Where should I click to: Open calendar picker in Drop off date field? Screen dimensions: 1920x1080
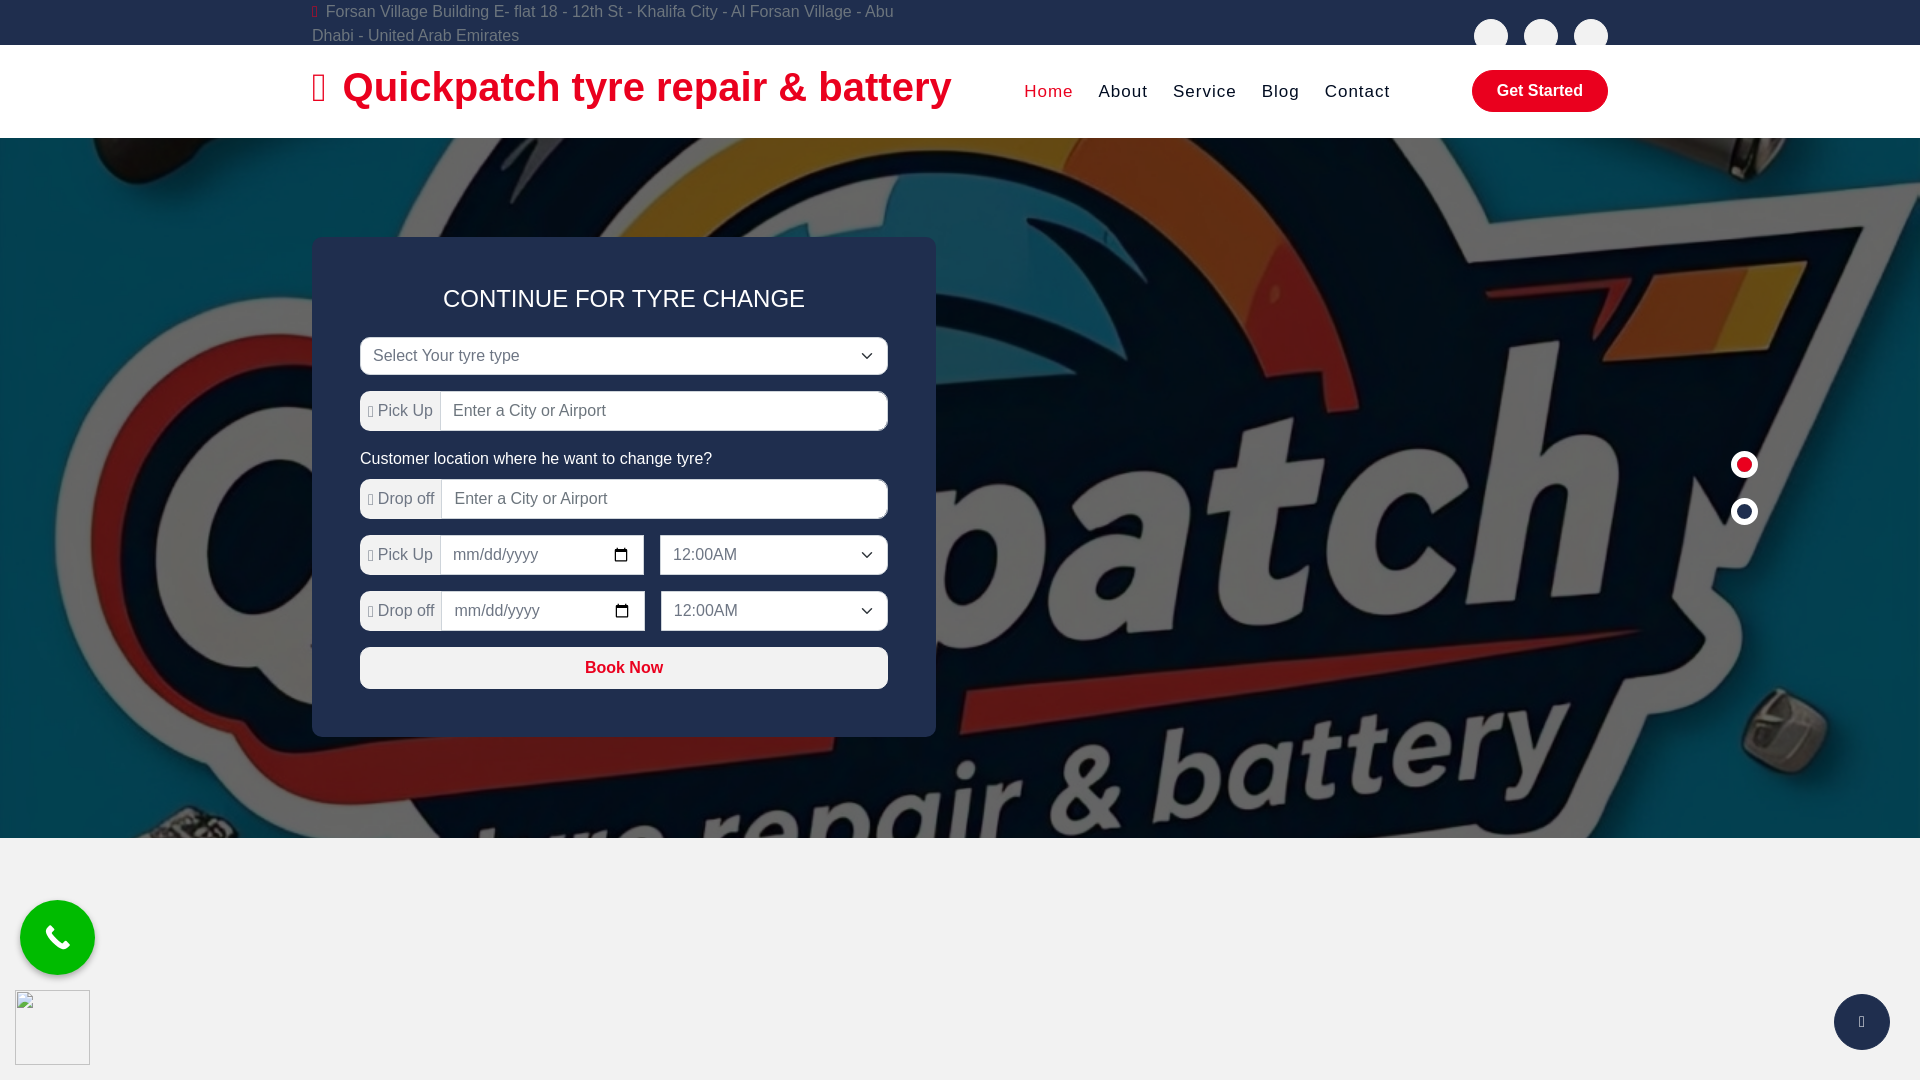(x=622, y=611)
